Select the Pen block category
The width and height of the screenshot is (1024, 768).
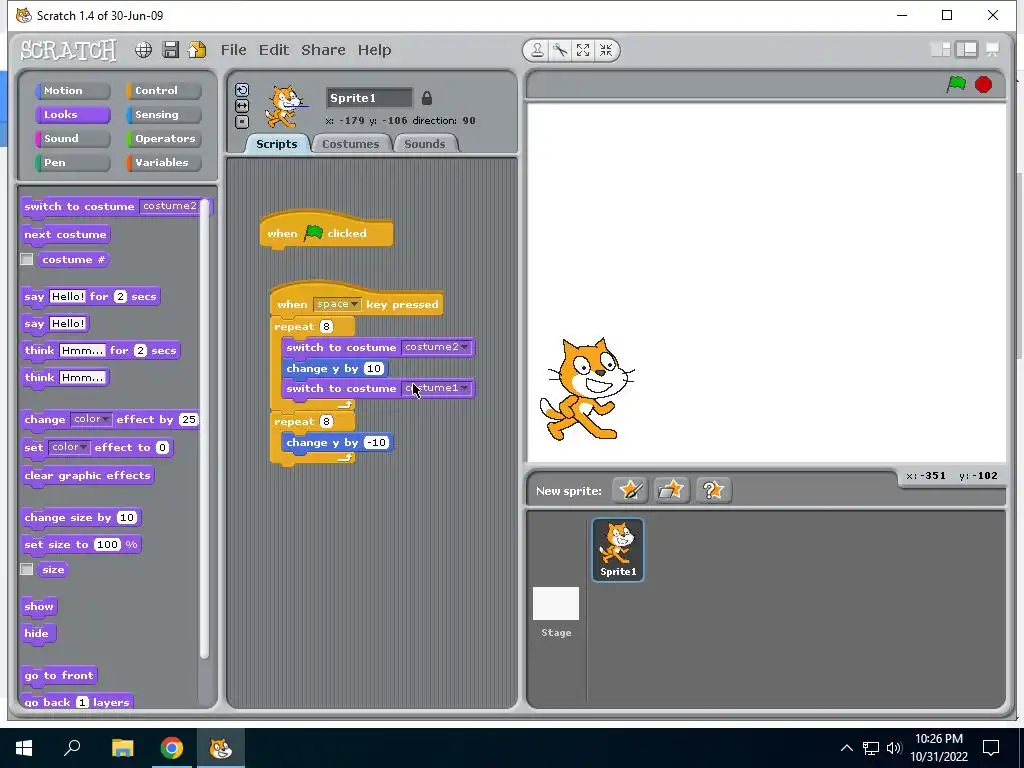pos(72,163)
